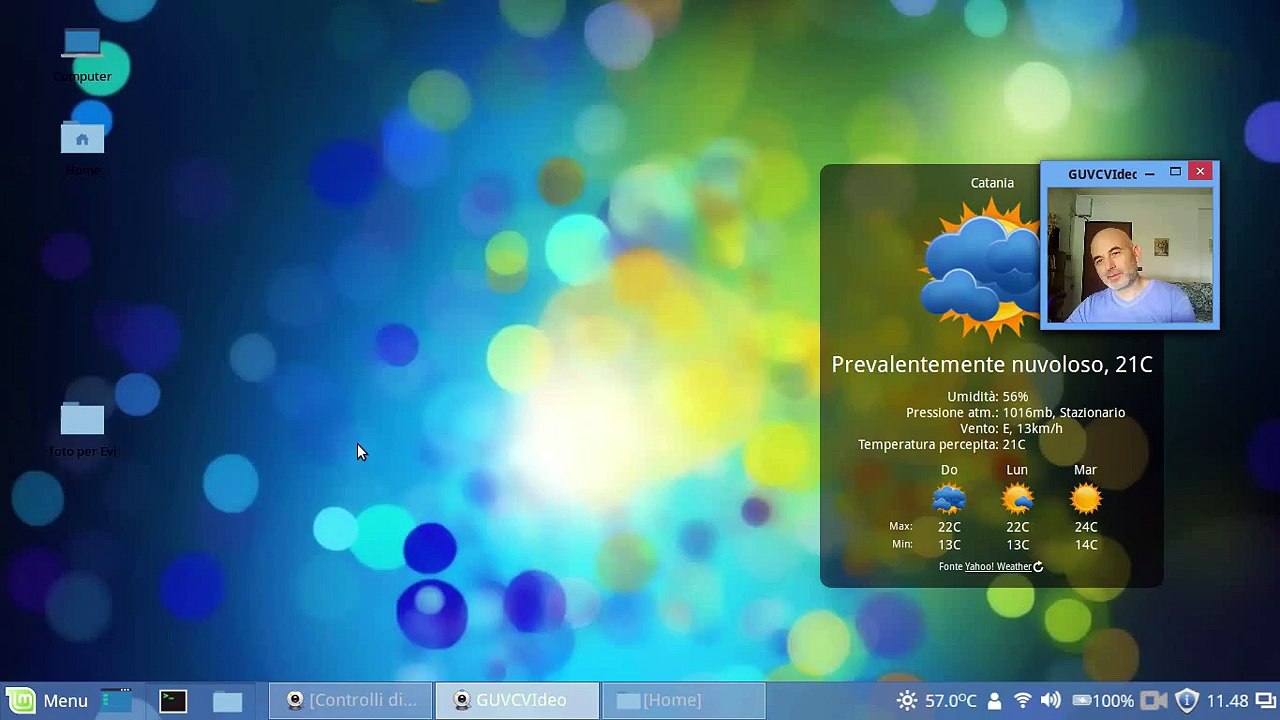Select the Home folder desktop icon
Image resolution: width=1280 pixels, height=720 pixels.
click(x=82, y=149)
